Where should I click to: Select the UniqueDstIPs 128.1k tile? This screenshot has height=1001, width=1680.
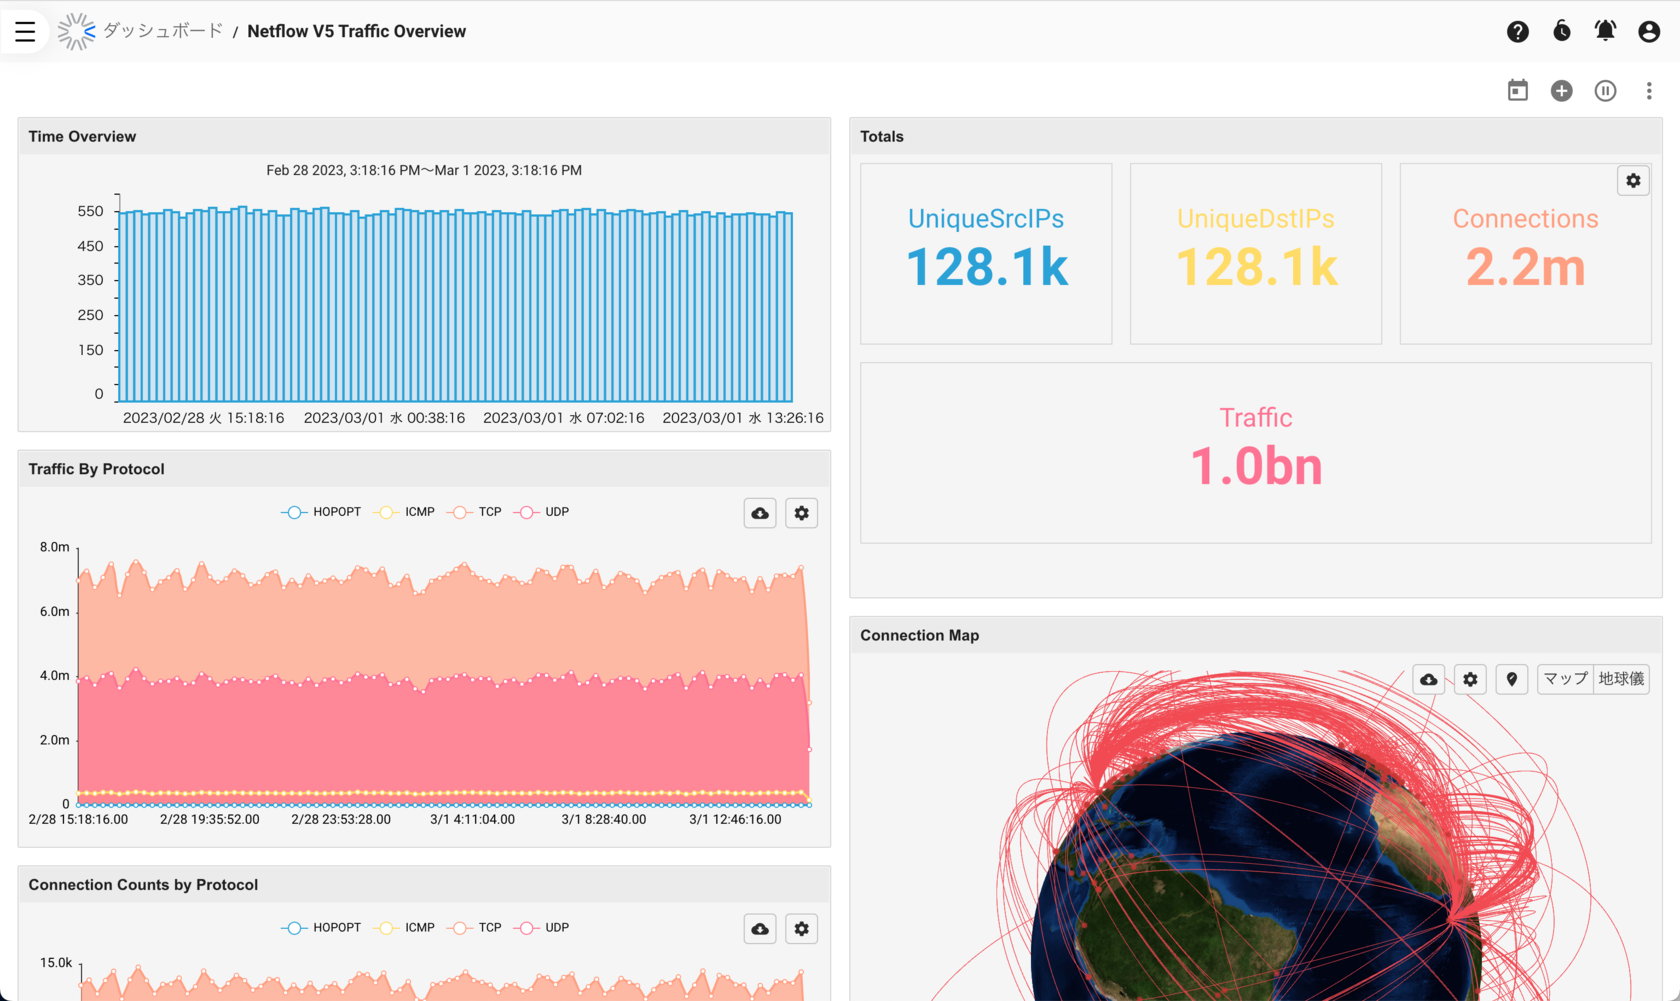[1256, 254]
